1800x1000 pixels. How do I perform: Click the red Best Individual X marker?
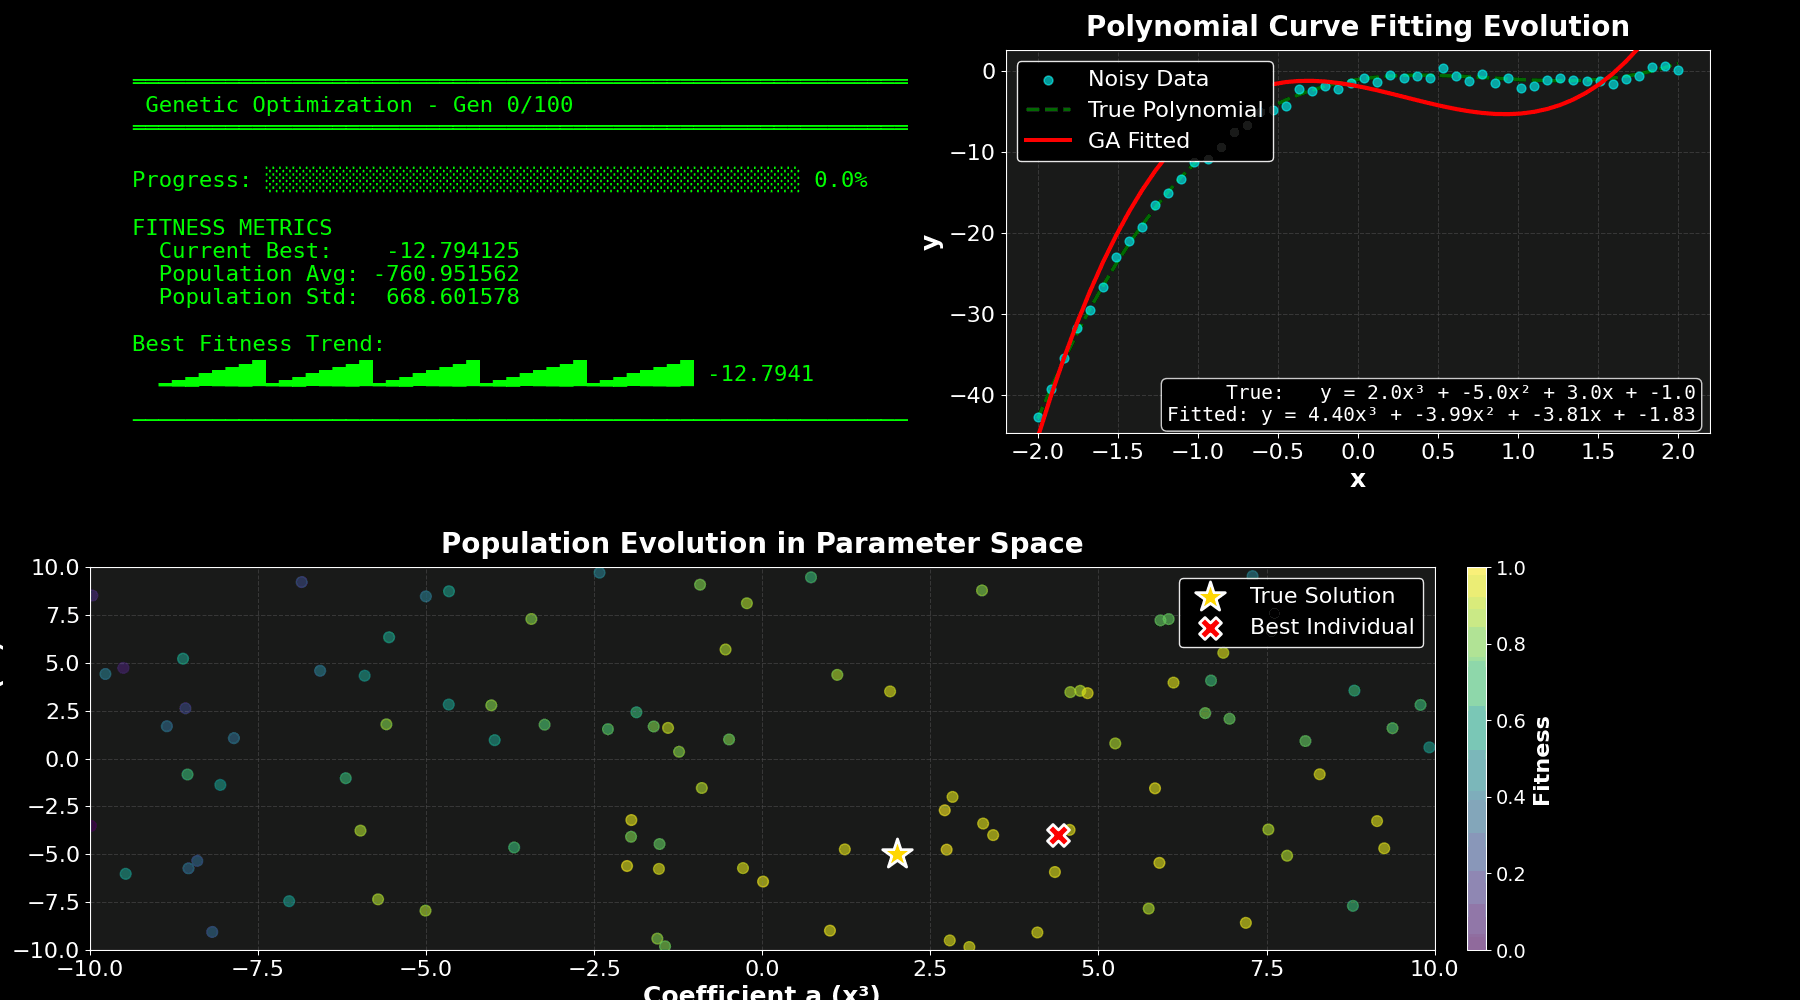pos(1057,834)
